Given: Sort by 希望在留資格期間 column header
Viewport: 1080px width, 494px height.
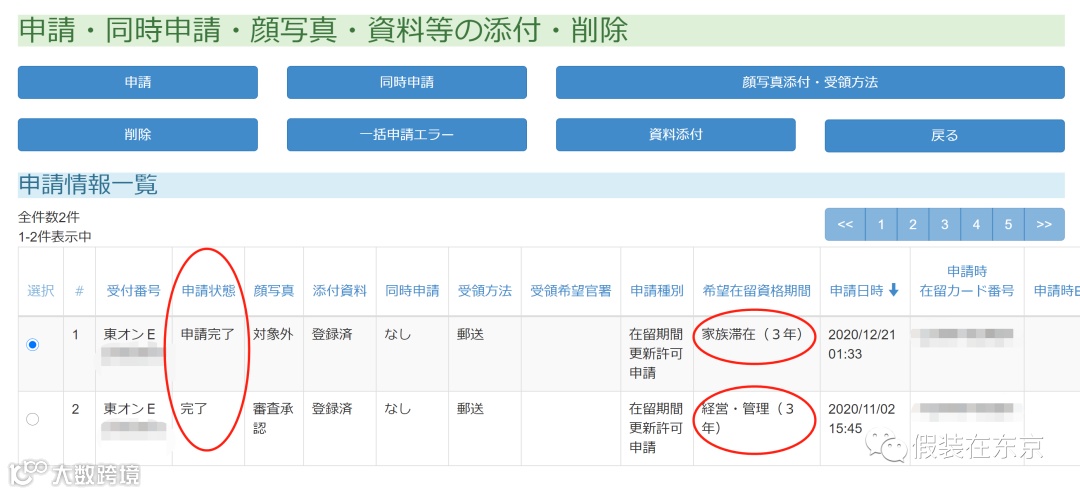Looking at the screenshot, I should pyautogui.click(x=756, y=291).
